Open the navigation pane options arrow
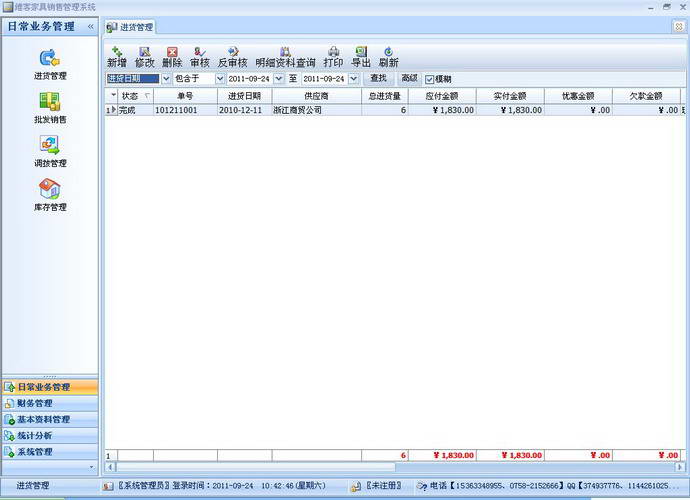This screenshot has width=690, height=500. [92, 467]
